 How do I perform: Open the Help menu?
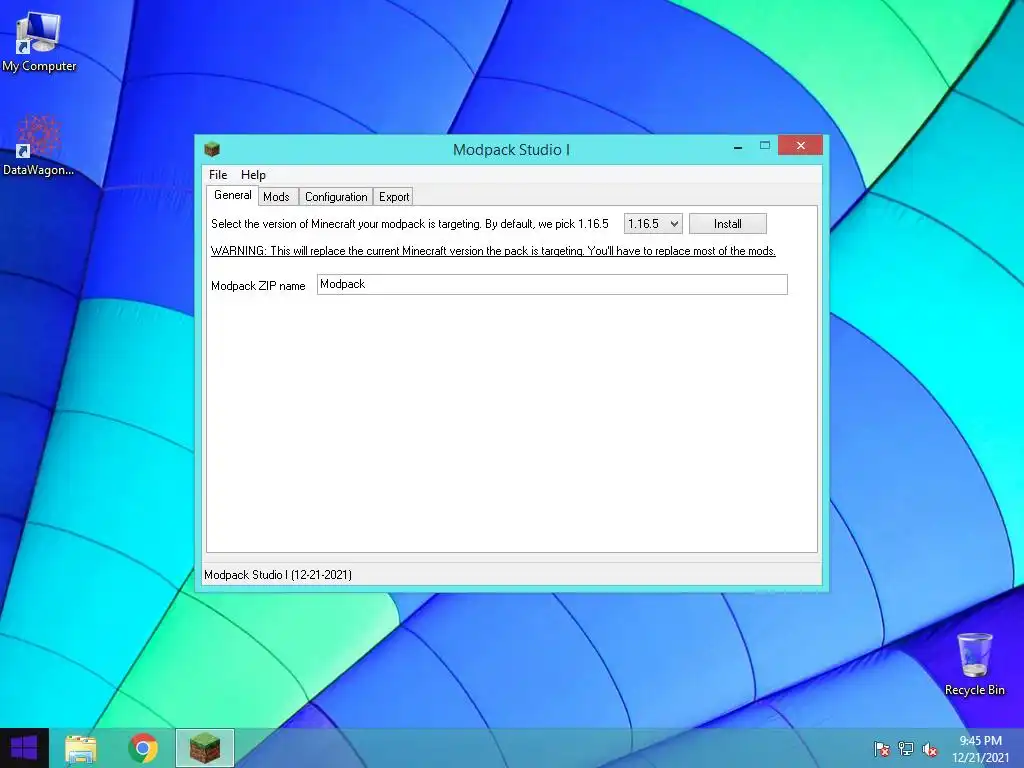[x=253, y=175]
